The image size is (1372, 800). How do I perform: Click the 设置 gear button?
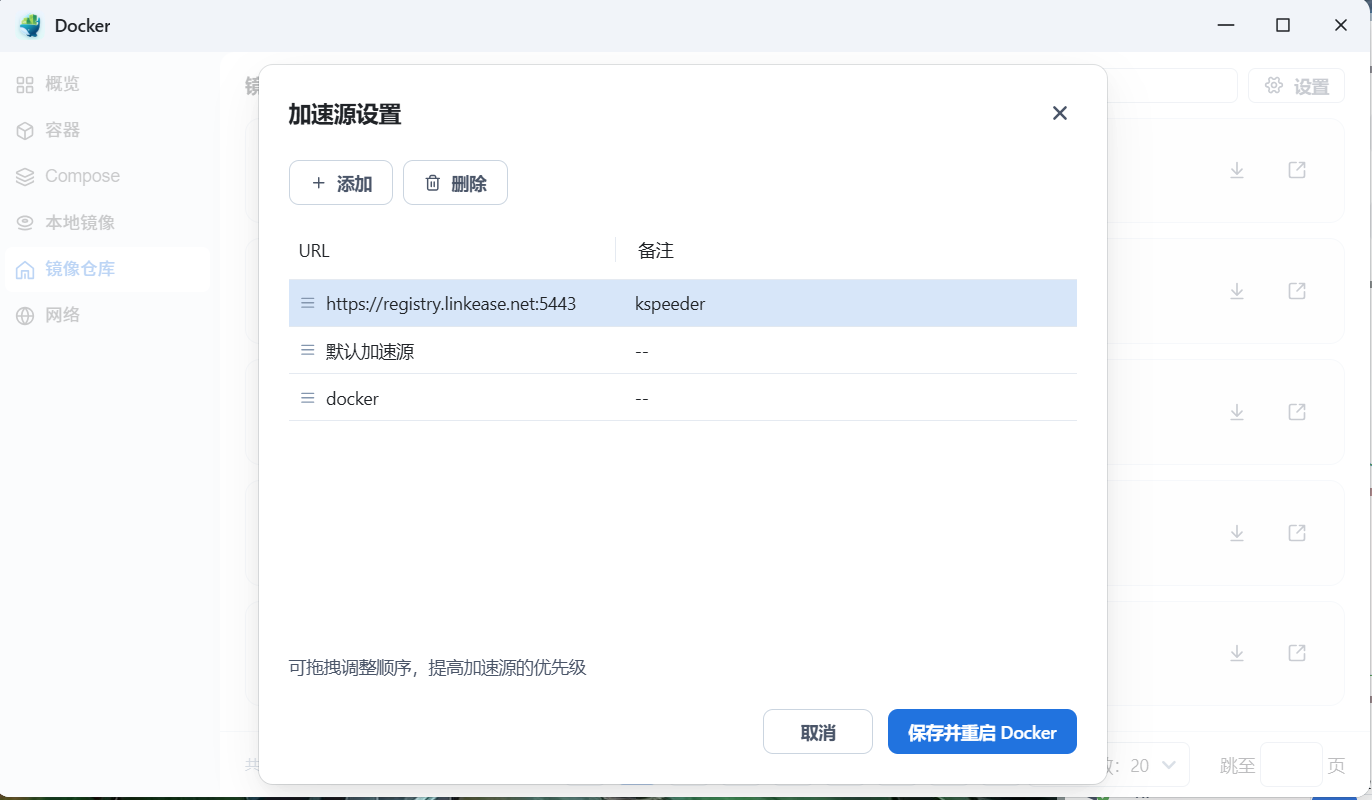[x=1296, y=86]
